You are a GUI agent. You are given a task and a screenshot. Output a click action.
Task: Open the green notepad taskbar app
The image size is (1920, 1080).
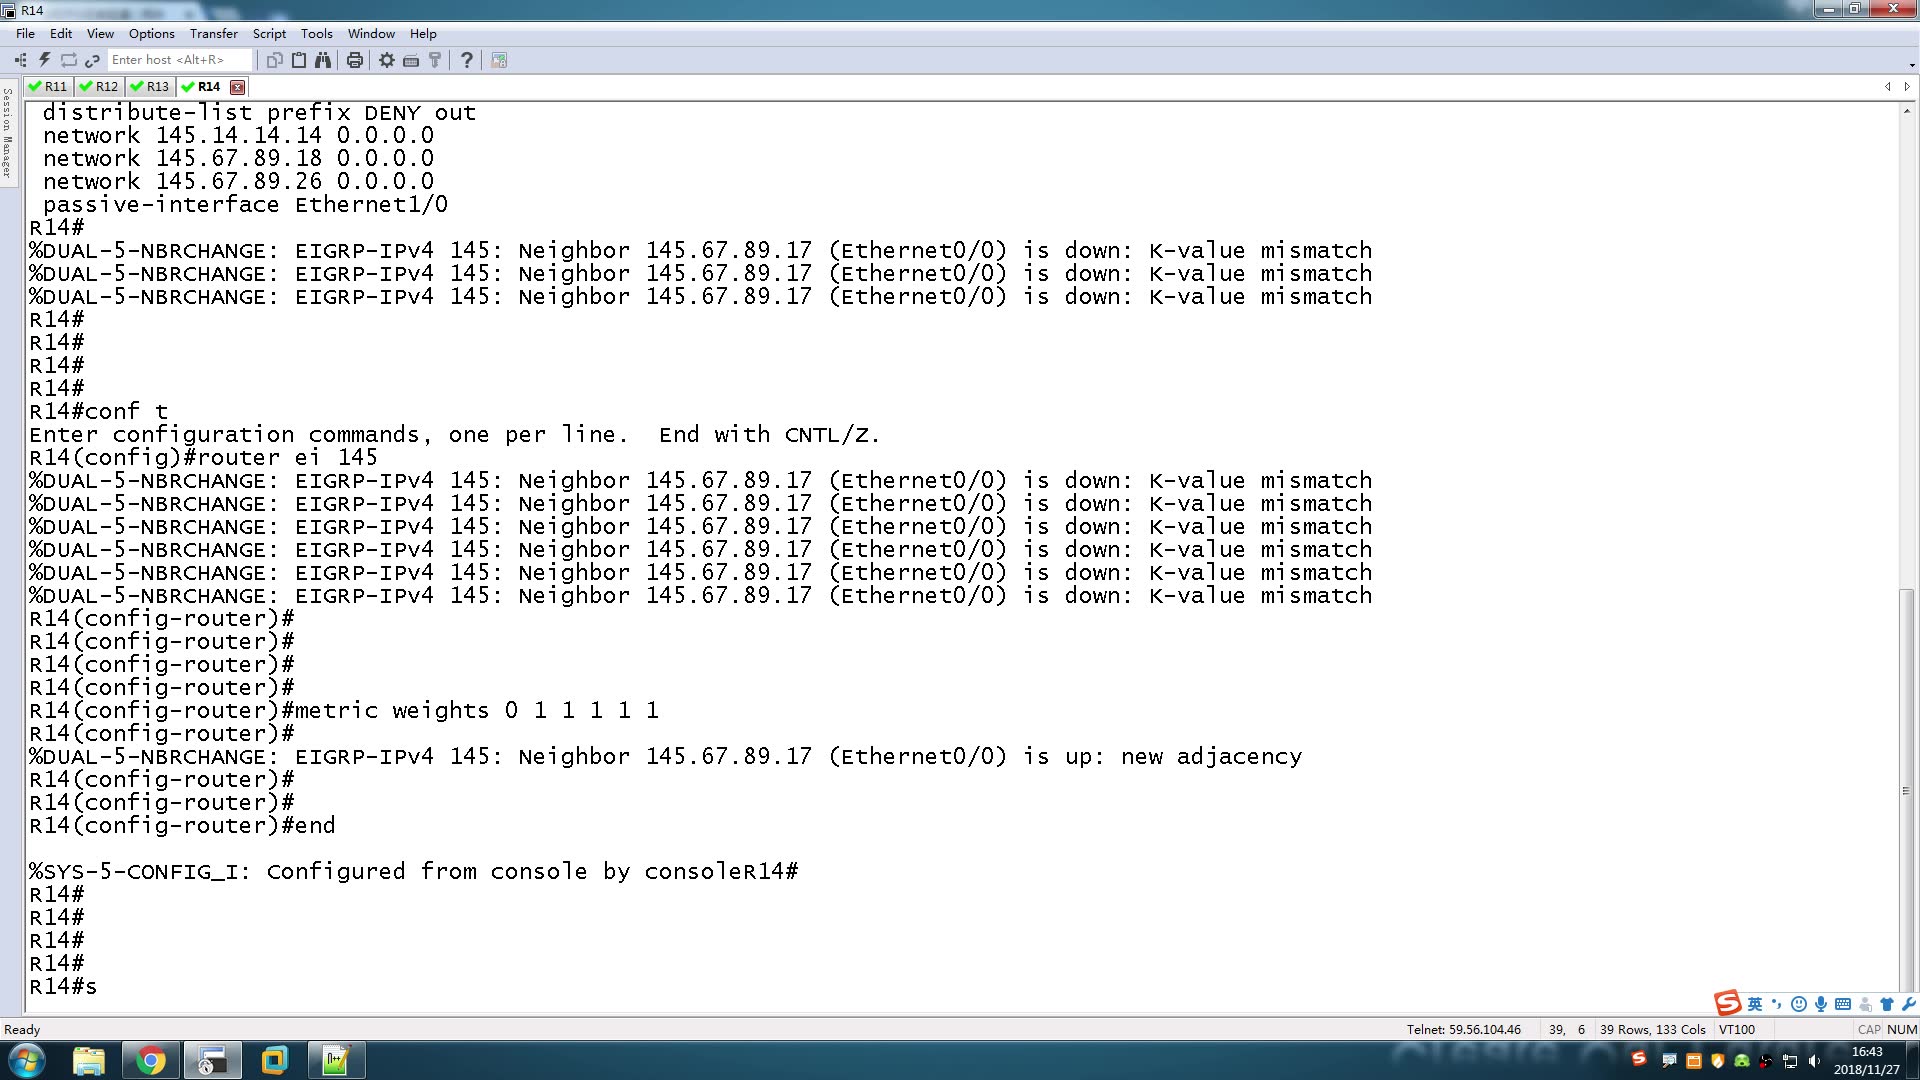(336, 1061)
